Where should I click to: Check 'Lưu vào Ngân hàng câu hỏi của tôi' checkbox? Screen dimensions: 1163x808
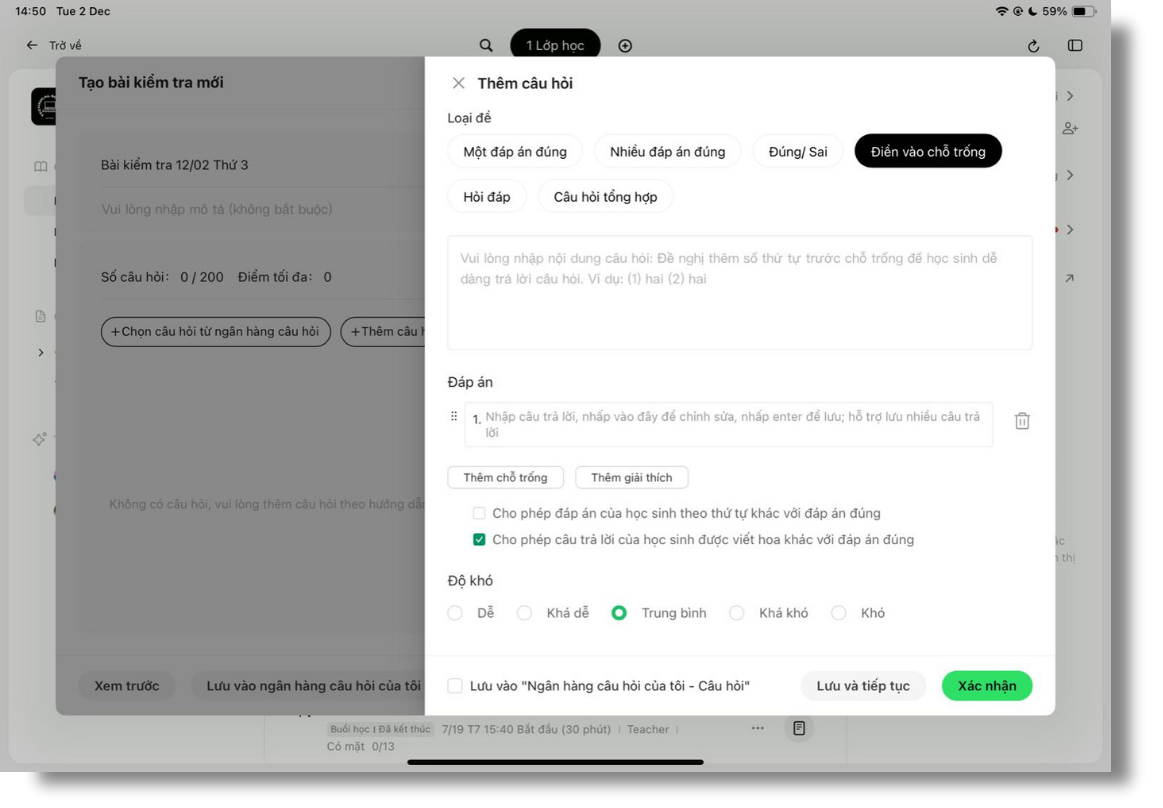click(x=455, y=686)
